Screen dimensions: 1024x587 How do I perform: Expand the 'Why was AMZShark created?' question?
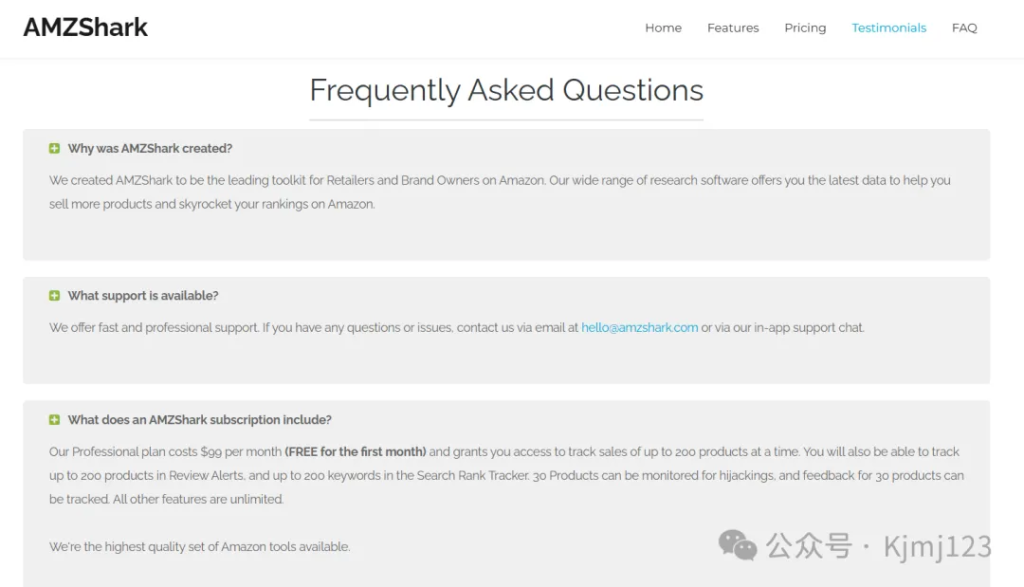(150, 148)
